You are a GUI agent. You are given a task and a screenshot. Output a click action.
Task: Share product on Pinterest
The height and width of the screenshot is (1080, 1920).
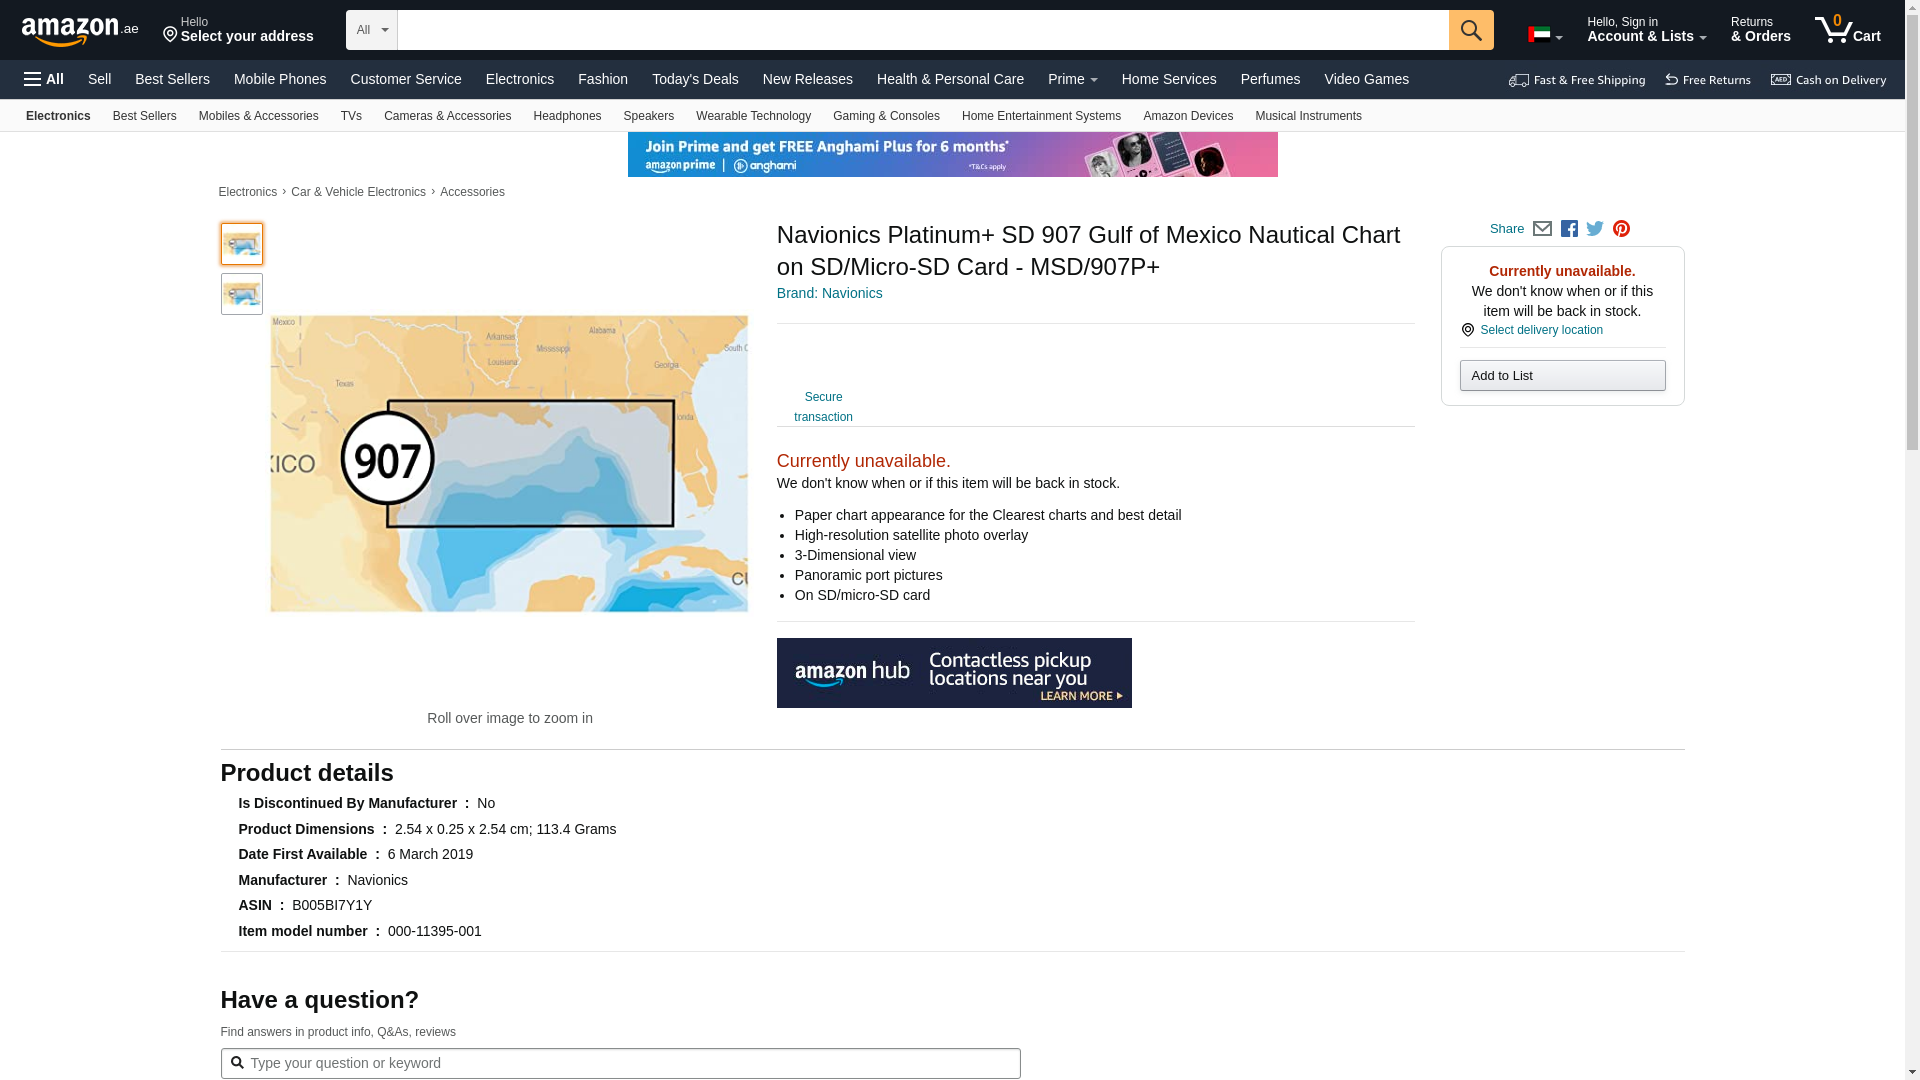pos(1621,229)
